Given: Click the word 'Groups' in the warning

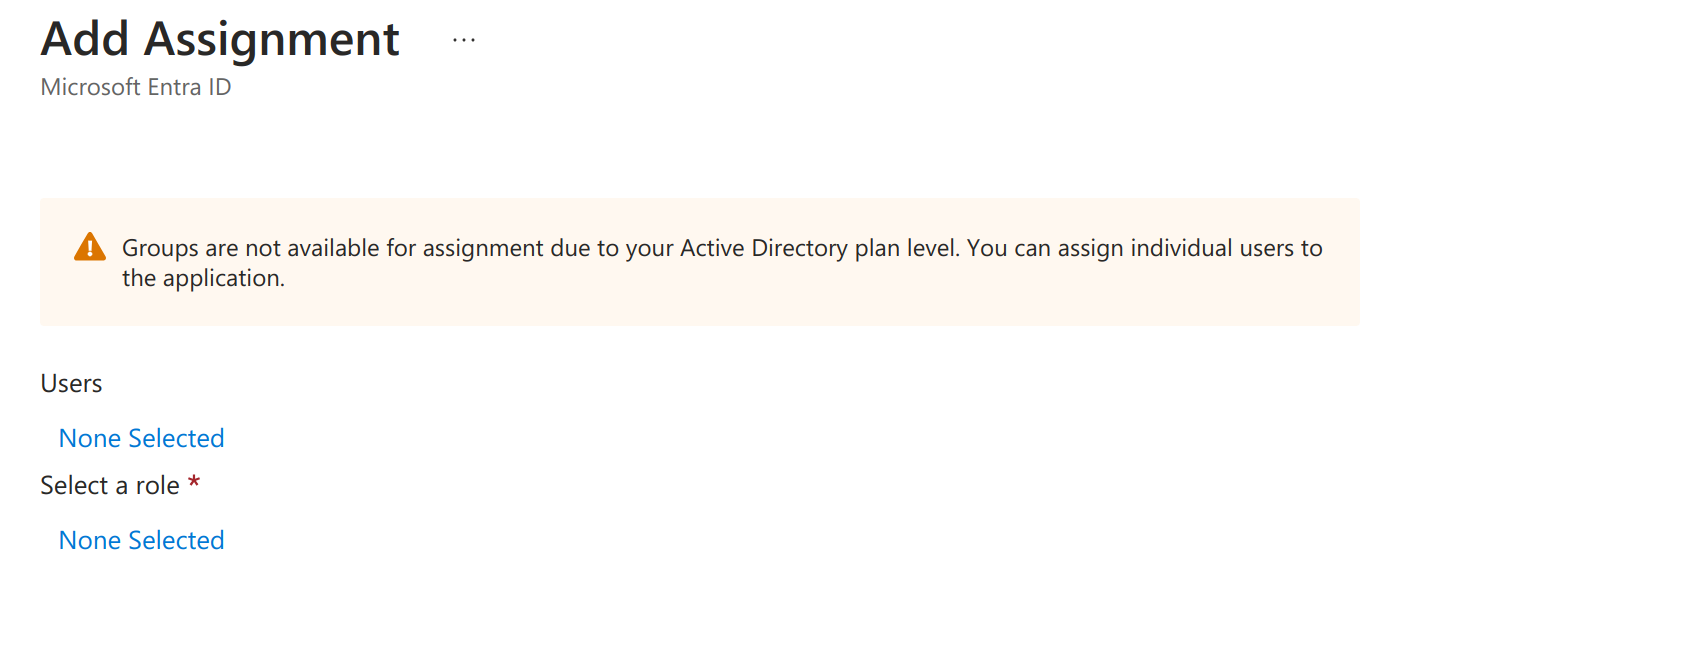Looking at the screenshot, I should tap(160, 248).
